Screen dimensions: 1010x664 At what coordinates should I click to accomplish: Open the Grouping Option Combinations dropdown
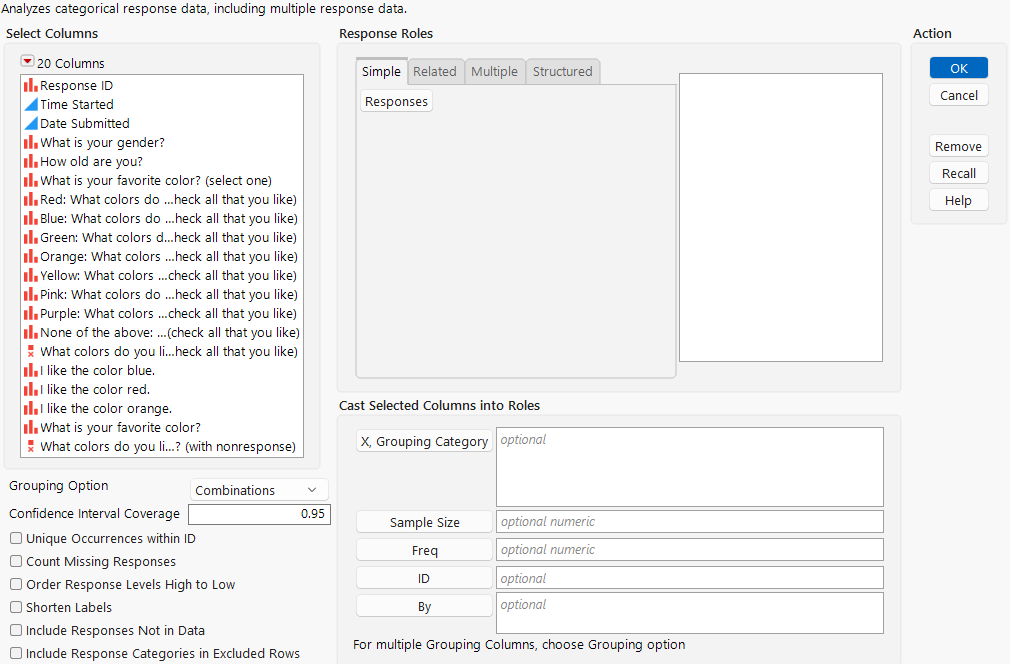coord(258,489)
